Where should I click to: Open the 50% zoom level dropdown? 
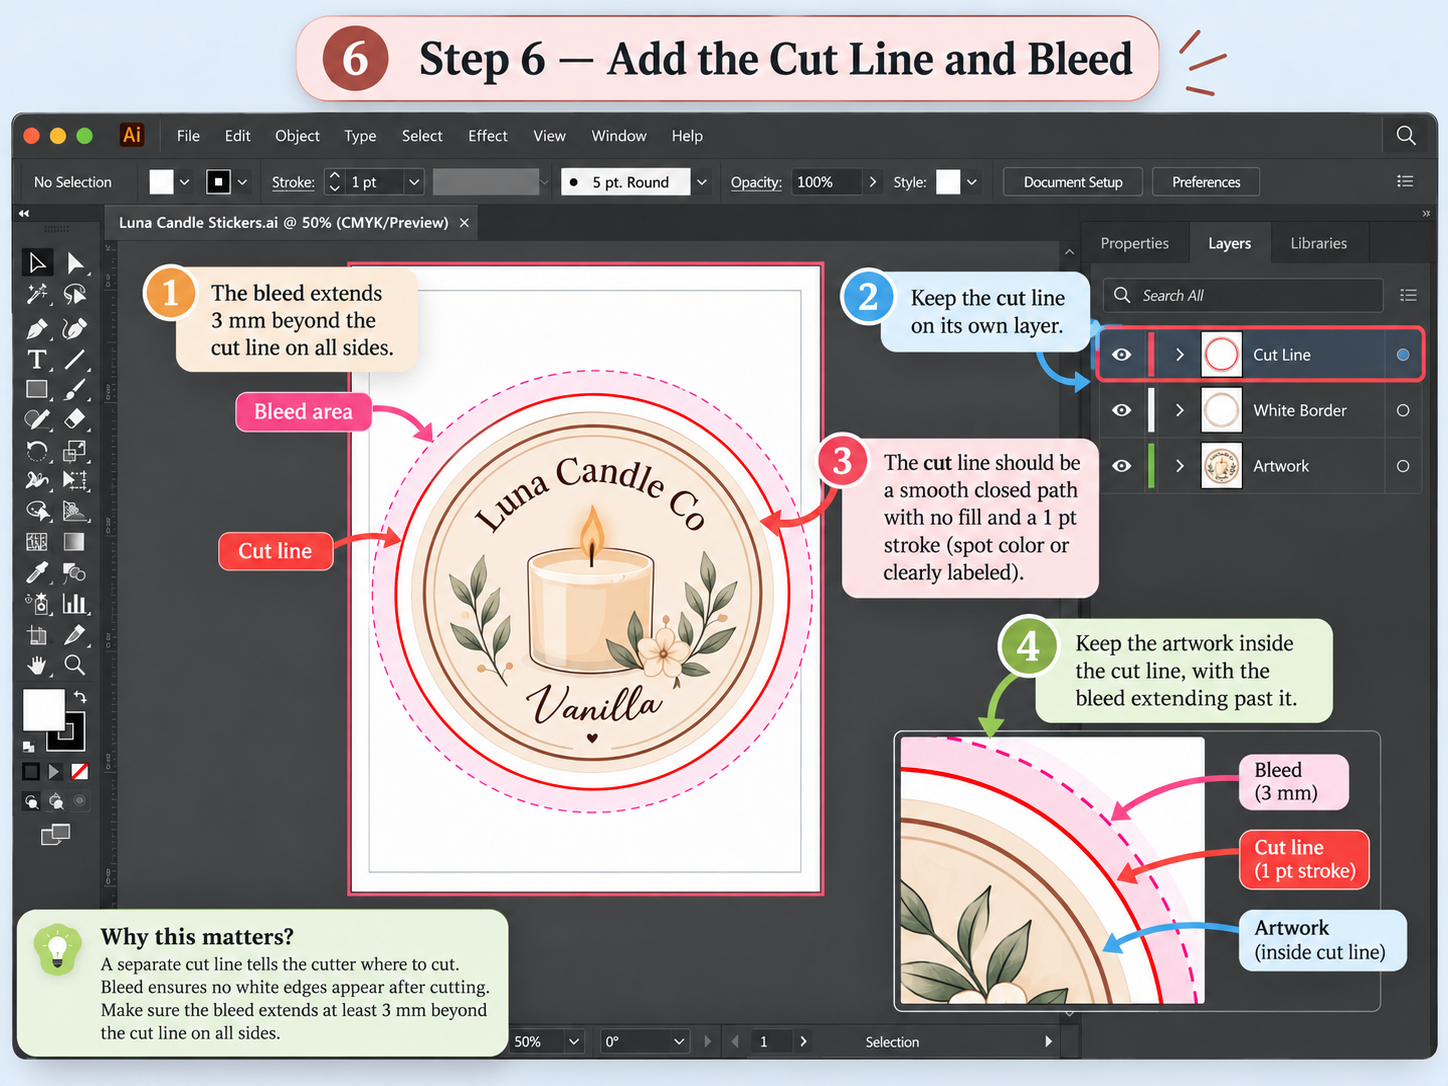point(574,1041)
